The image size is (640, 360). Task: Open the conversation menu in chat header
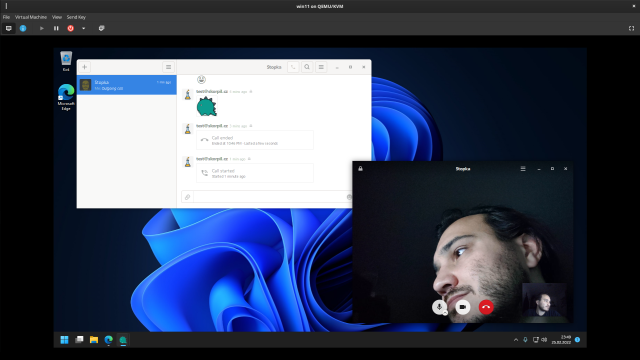pyautogui.click(x=321, y=67)
